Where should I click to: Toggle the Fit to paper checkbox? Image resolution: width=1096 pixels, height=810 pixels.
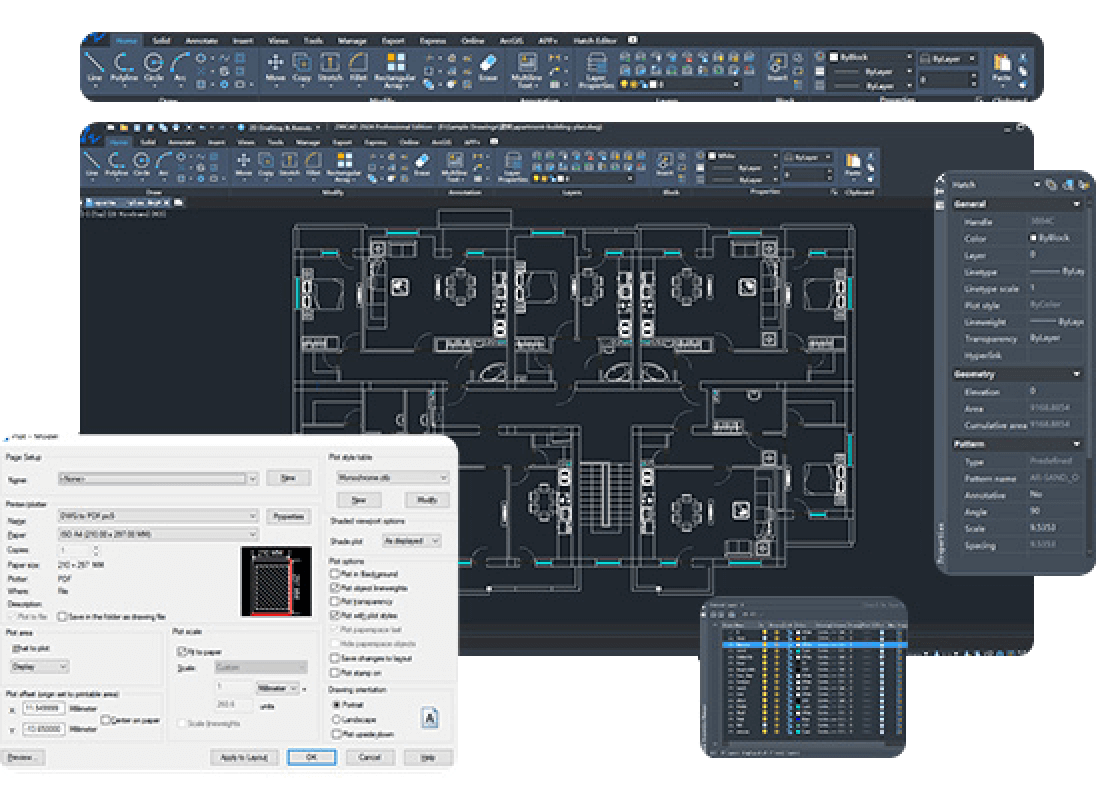coord(181,651)
